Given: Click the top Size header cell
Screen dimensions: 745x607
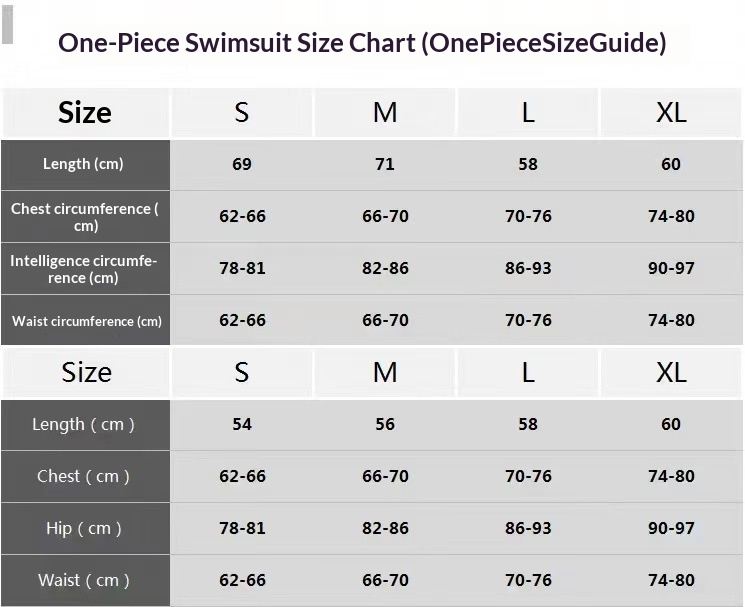Looking at the screenshot, I should tap(85, 112).
